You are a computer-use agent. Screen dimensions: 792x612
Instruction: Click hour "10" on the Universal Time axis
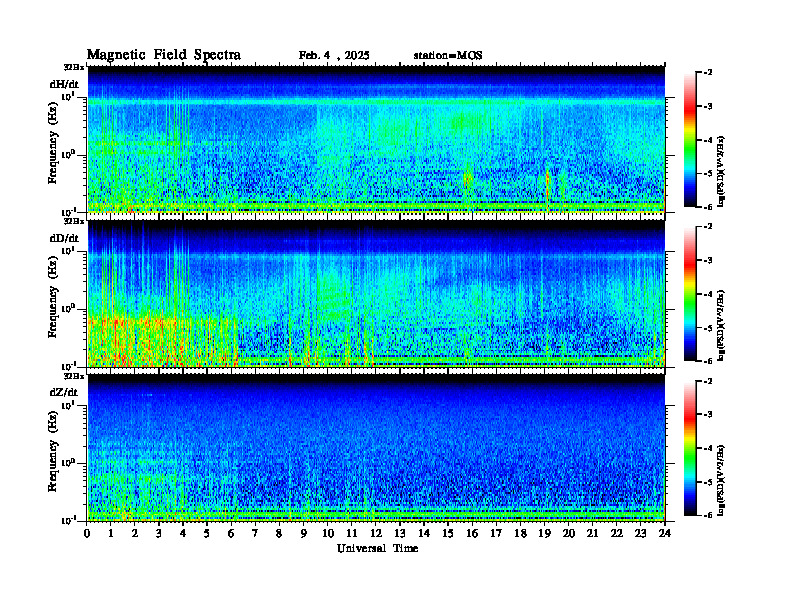tap(328, 533)
